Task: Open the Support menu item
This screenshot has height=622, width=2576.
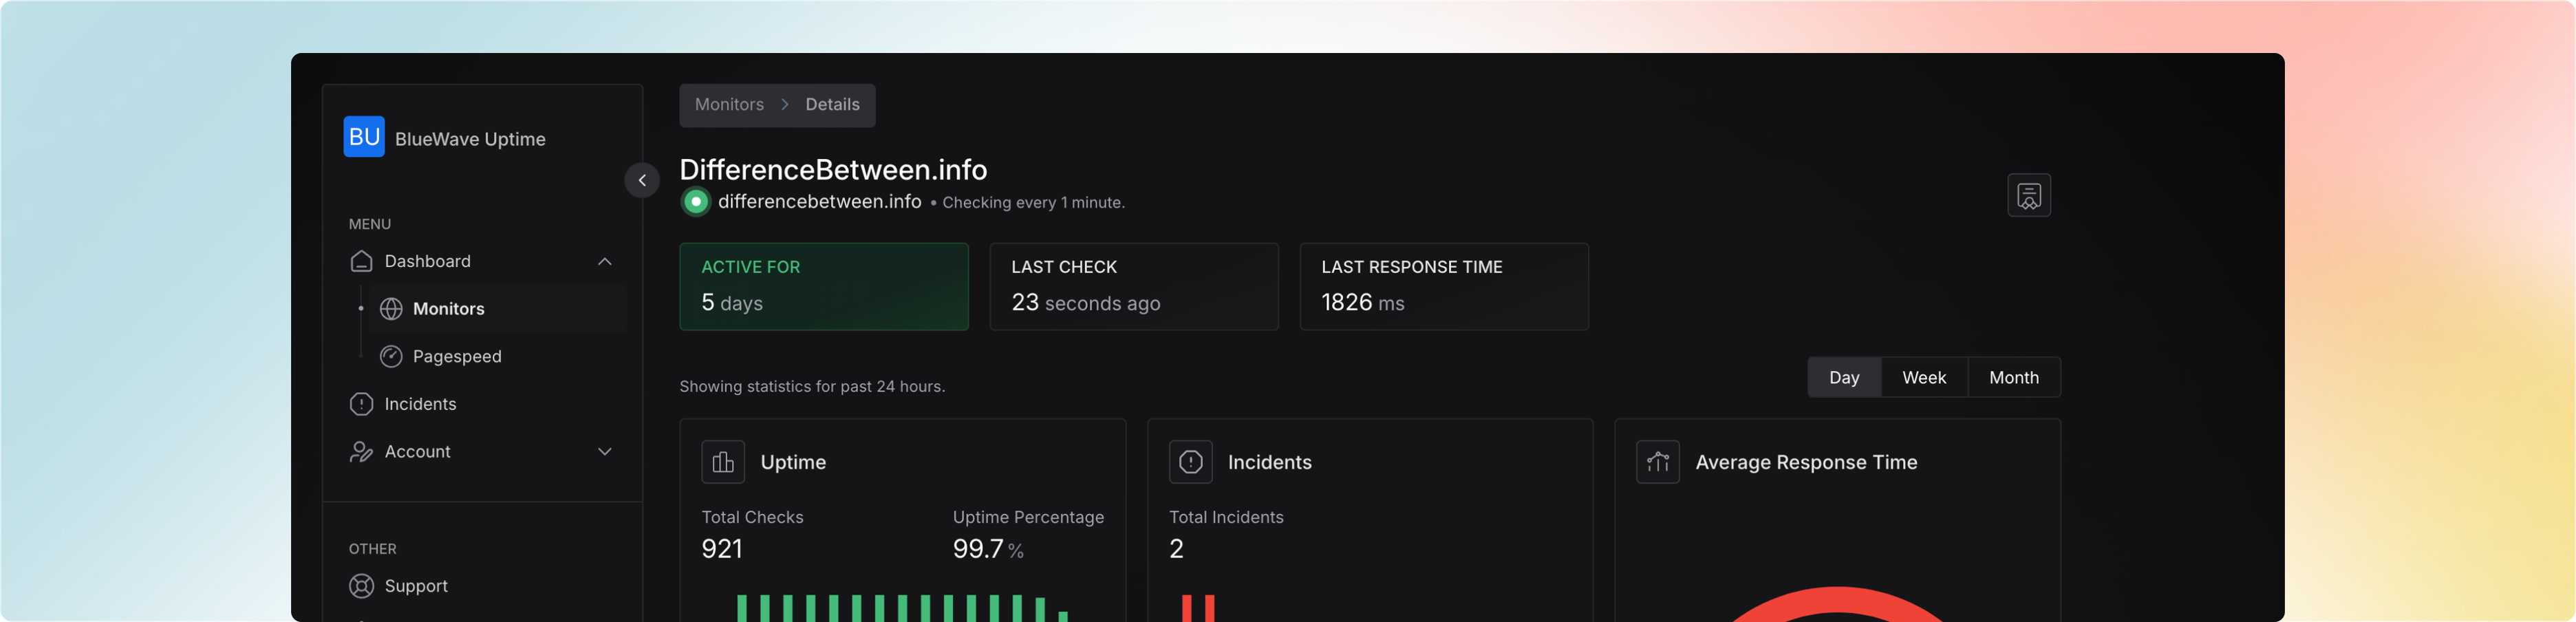Action: (x=416, y=586)
